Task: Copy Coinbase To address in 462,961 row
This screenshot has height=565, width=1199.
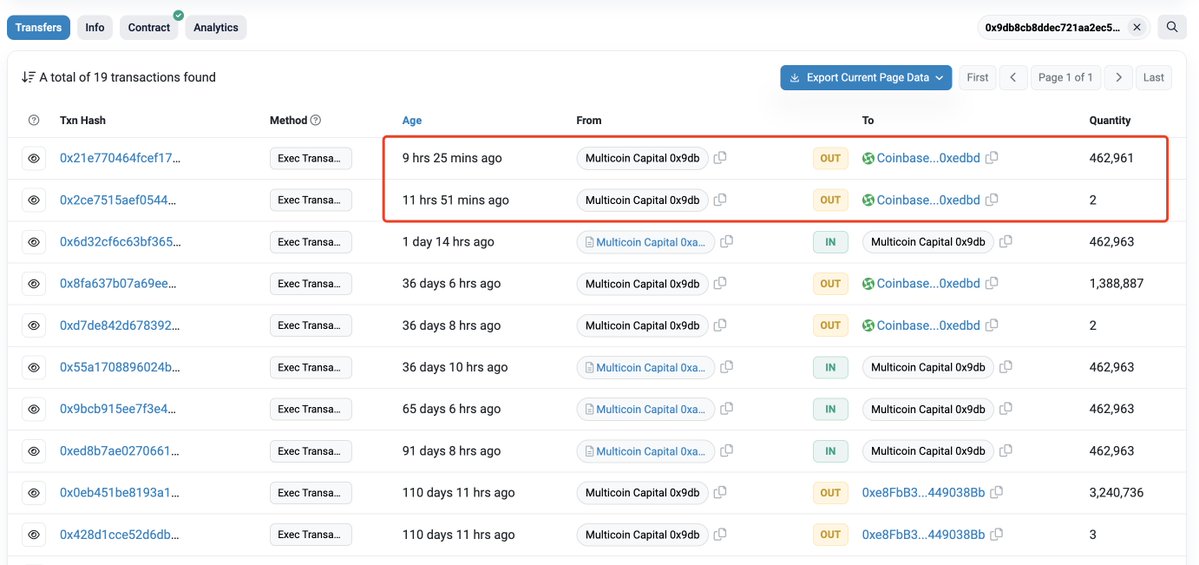Action: [x=992, y=158]
